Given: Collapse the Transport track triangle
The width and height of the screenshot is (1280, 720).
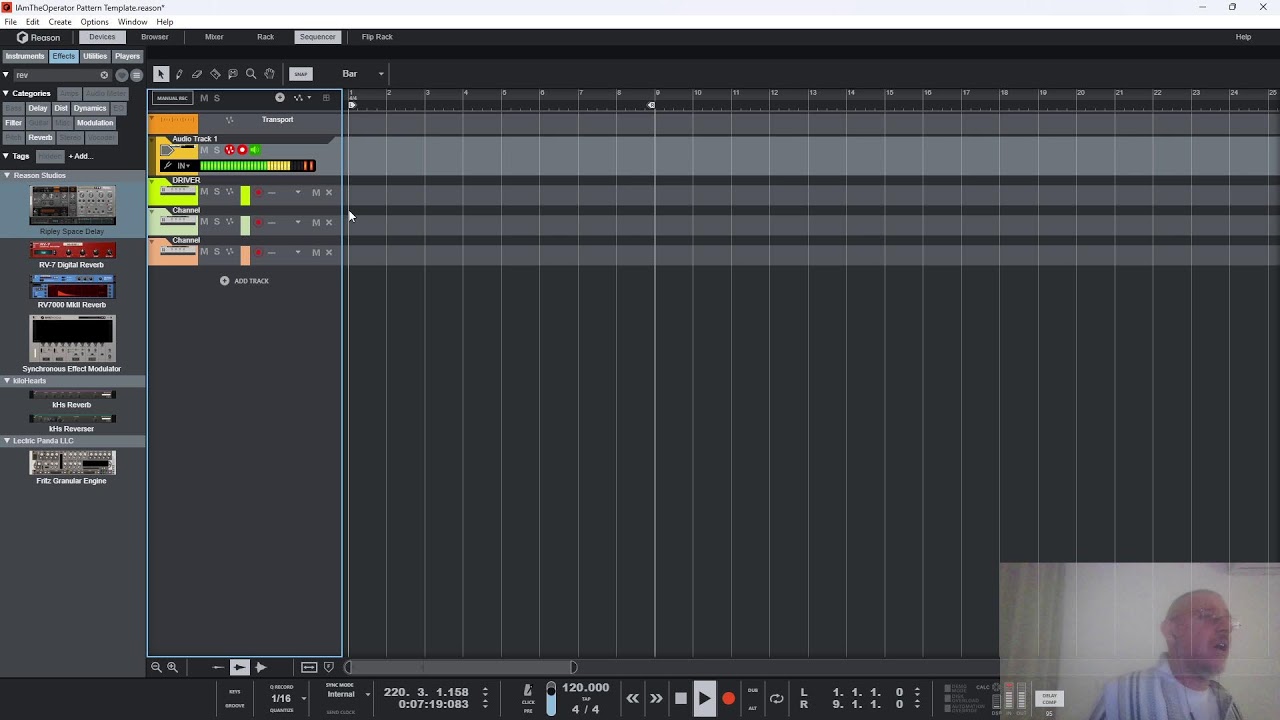Looking at the screenshot, I should (153, 120).
